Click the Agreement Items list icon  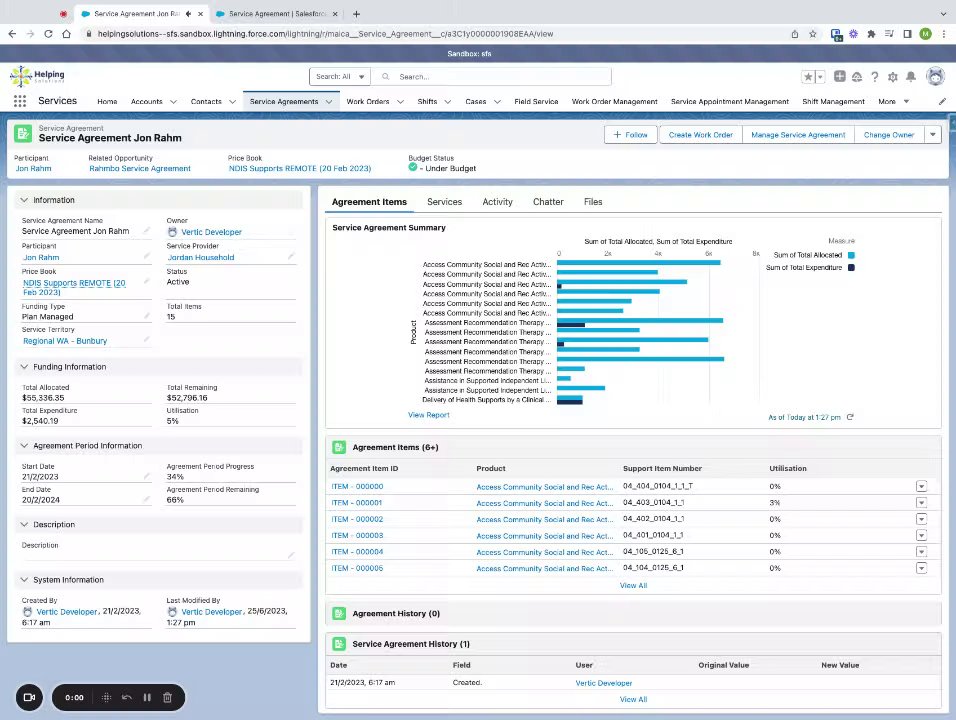339,447
